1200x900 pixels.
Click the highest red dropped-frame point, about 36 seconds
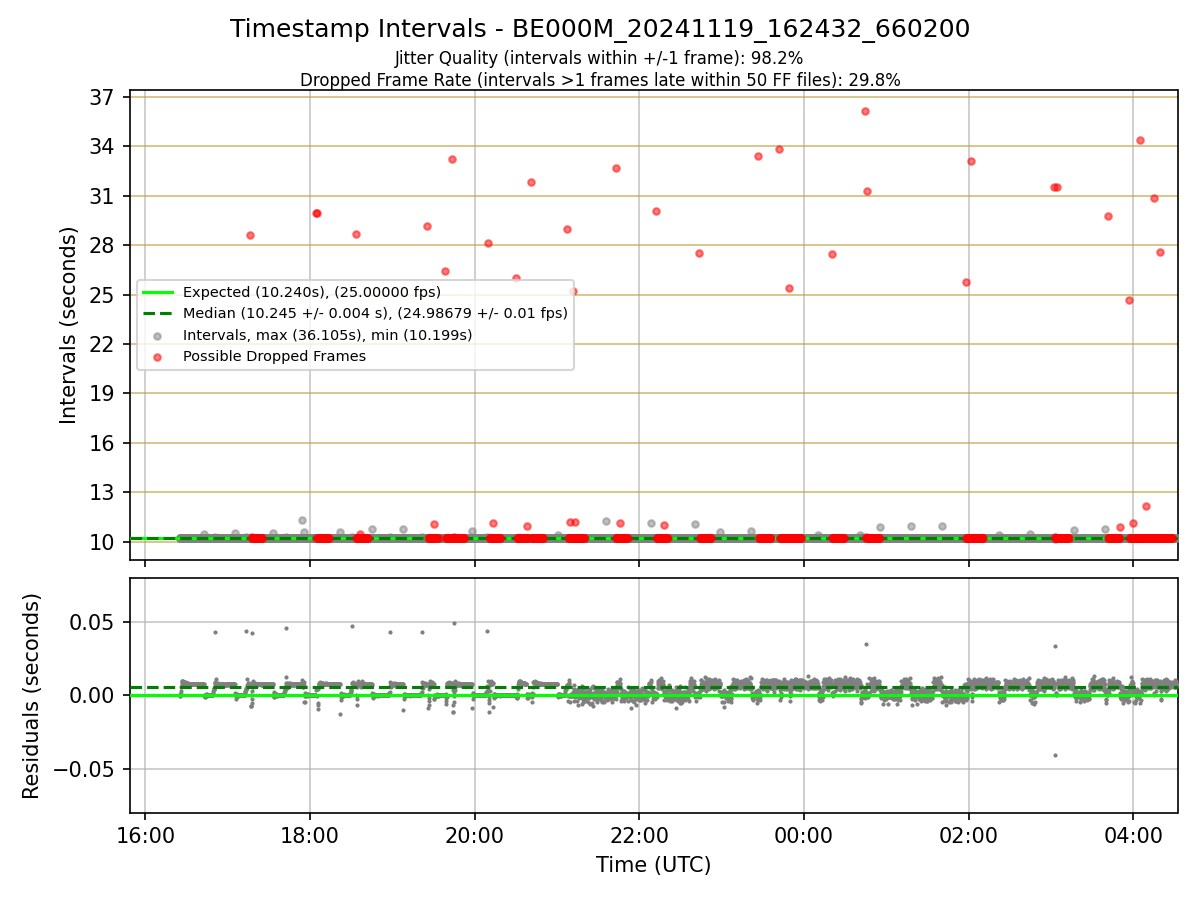pos(865,111)
